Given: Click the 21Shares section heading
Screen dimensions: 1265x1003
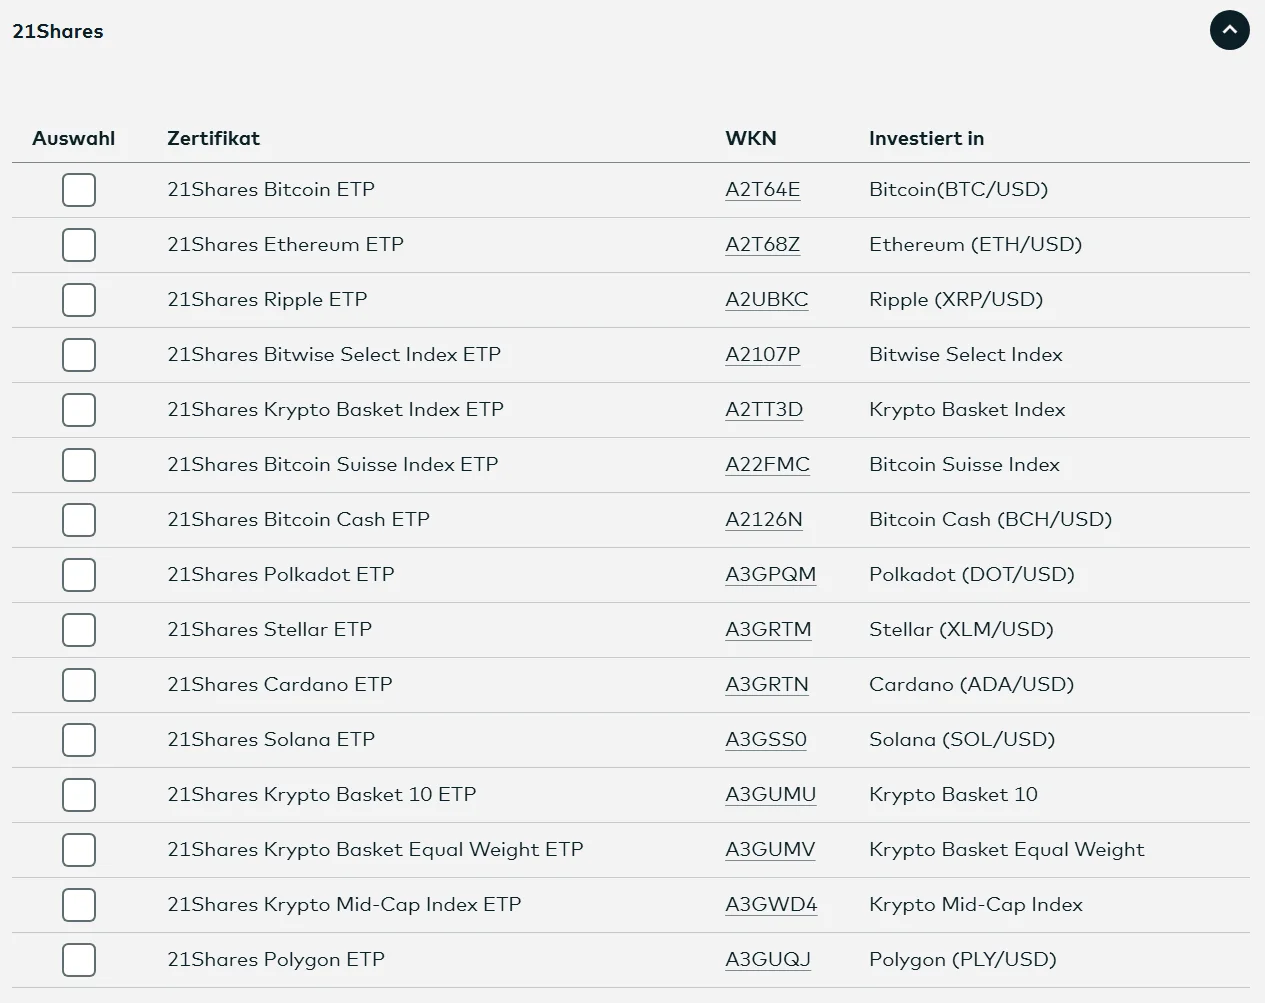Looking at the screenshot, I should coord(58,31).
